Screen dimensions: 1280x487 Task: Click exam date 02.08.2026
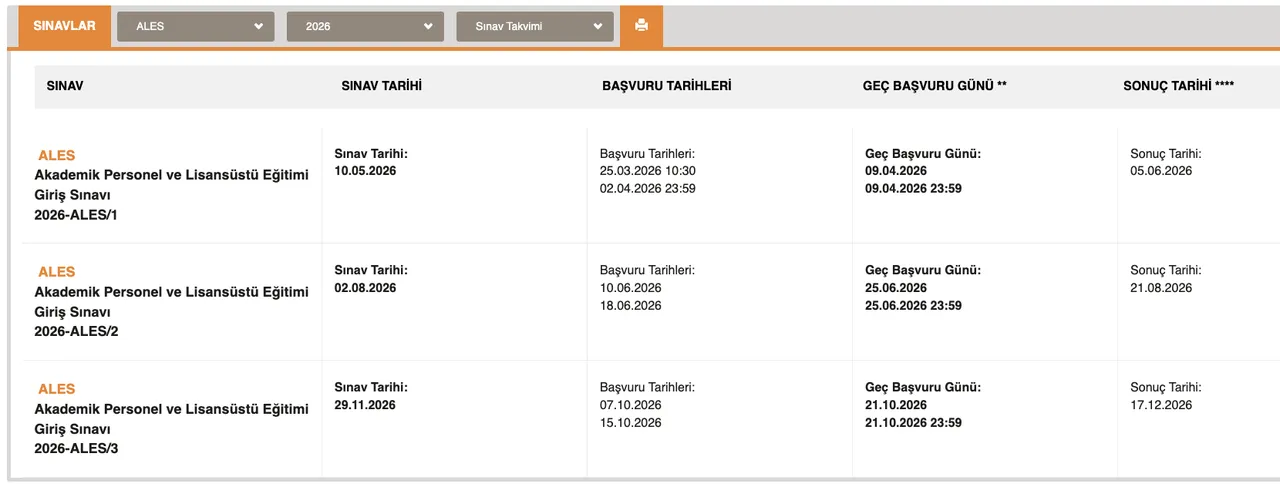(x=366, y=288)
